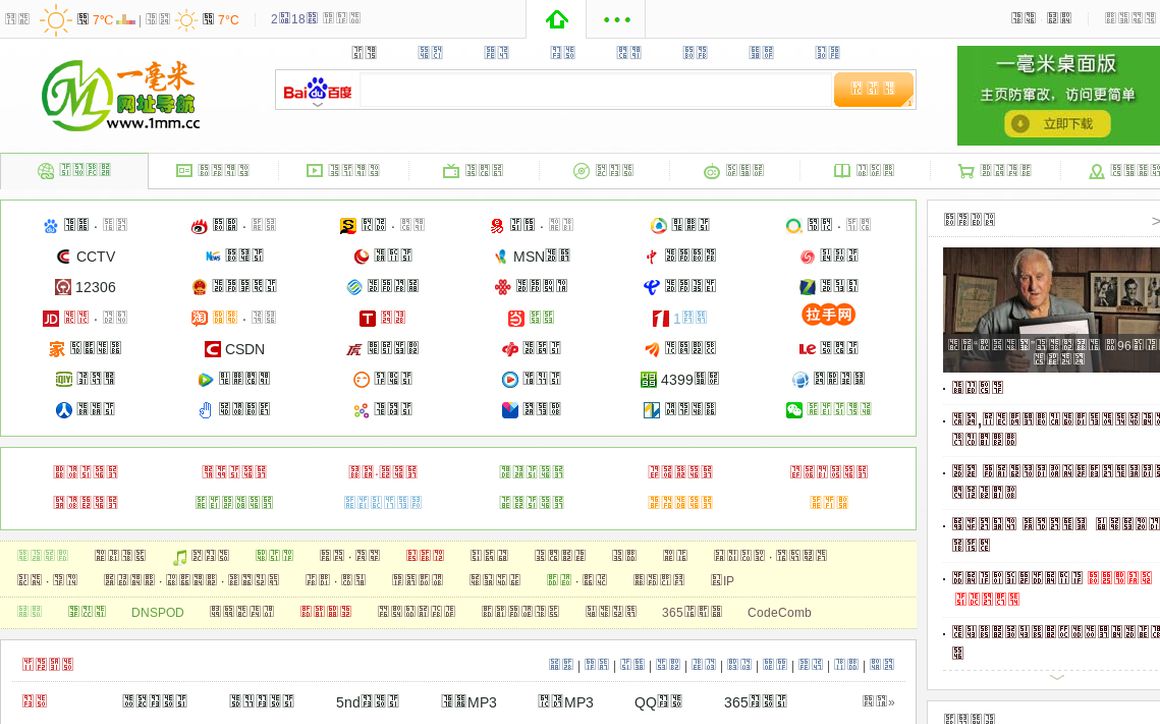The width and height of the screenshot is (1160, 724).
Task: Expand the news list with bottom chevron
Action: 1056,677
